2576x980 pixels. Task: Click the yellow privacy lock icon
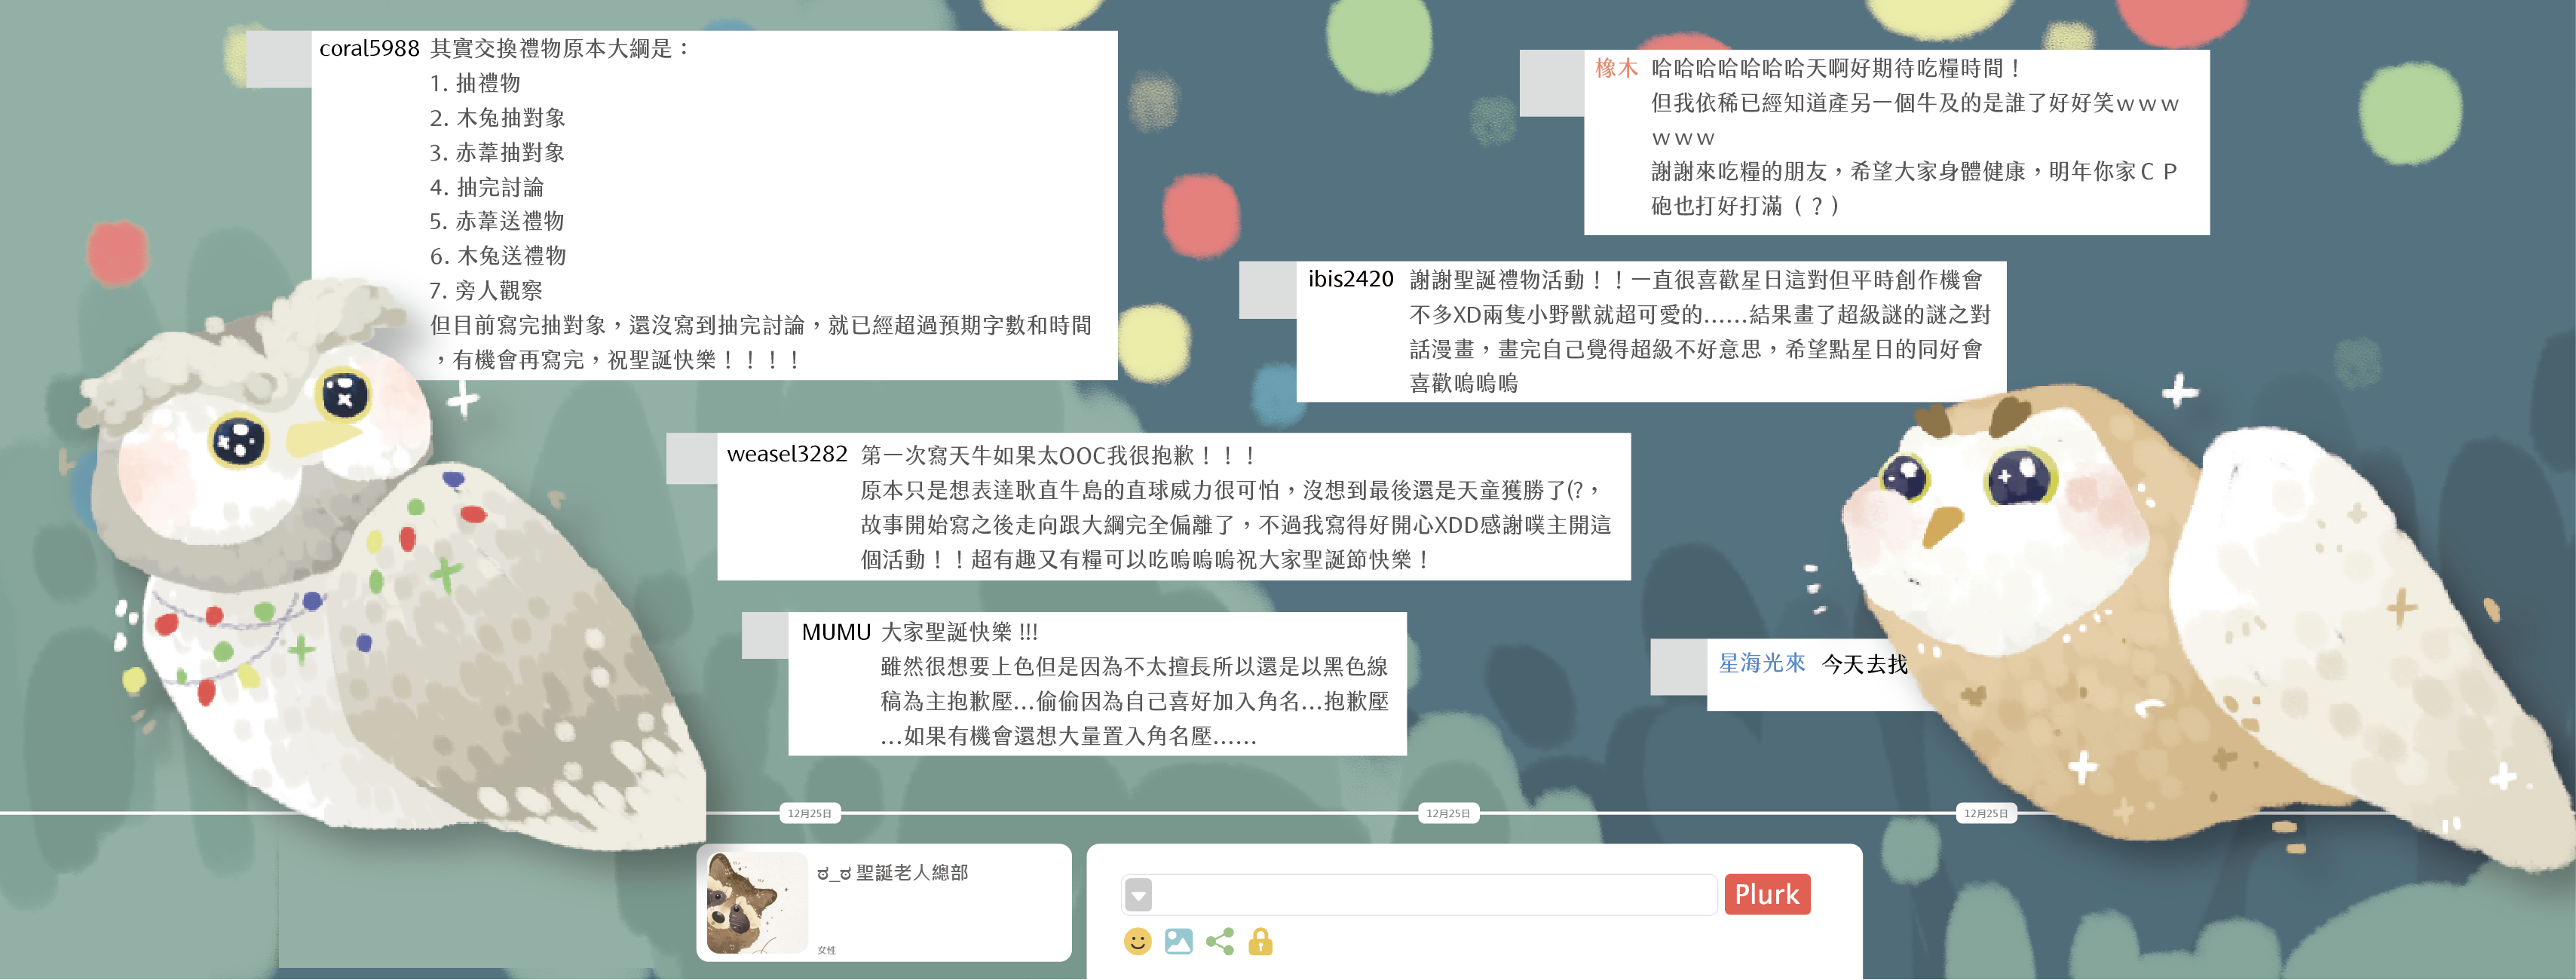point(1260,941)
